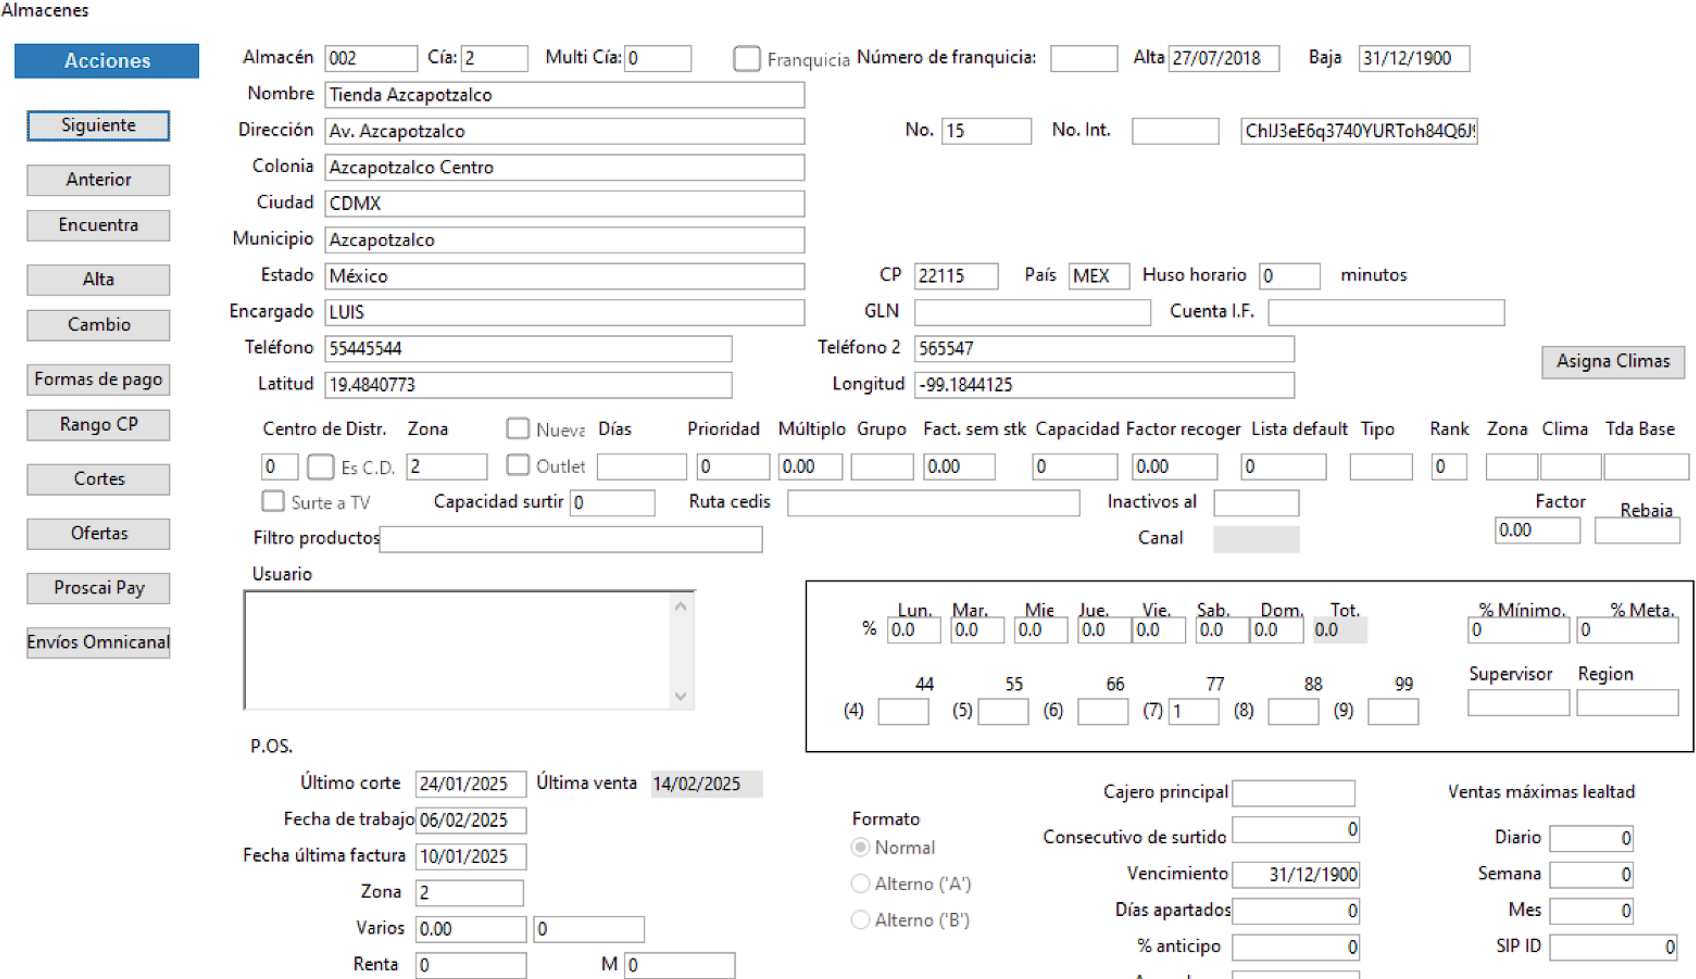
Task: Click the Colonia field
Action: [x=565, y=168]
